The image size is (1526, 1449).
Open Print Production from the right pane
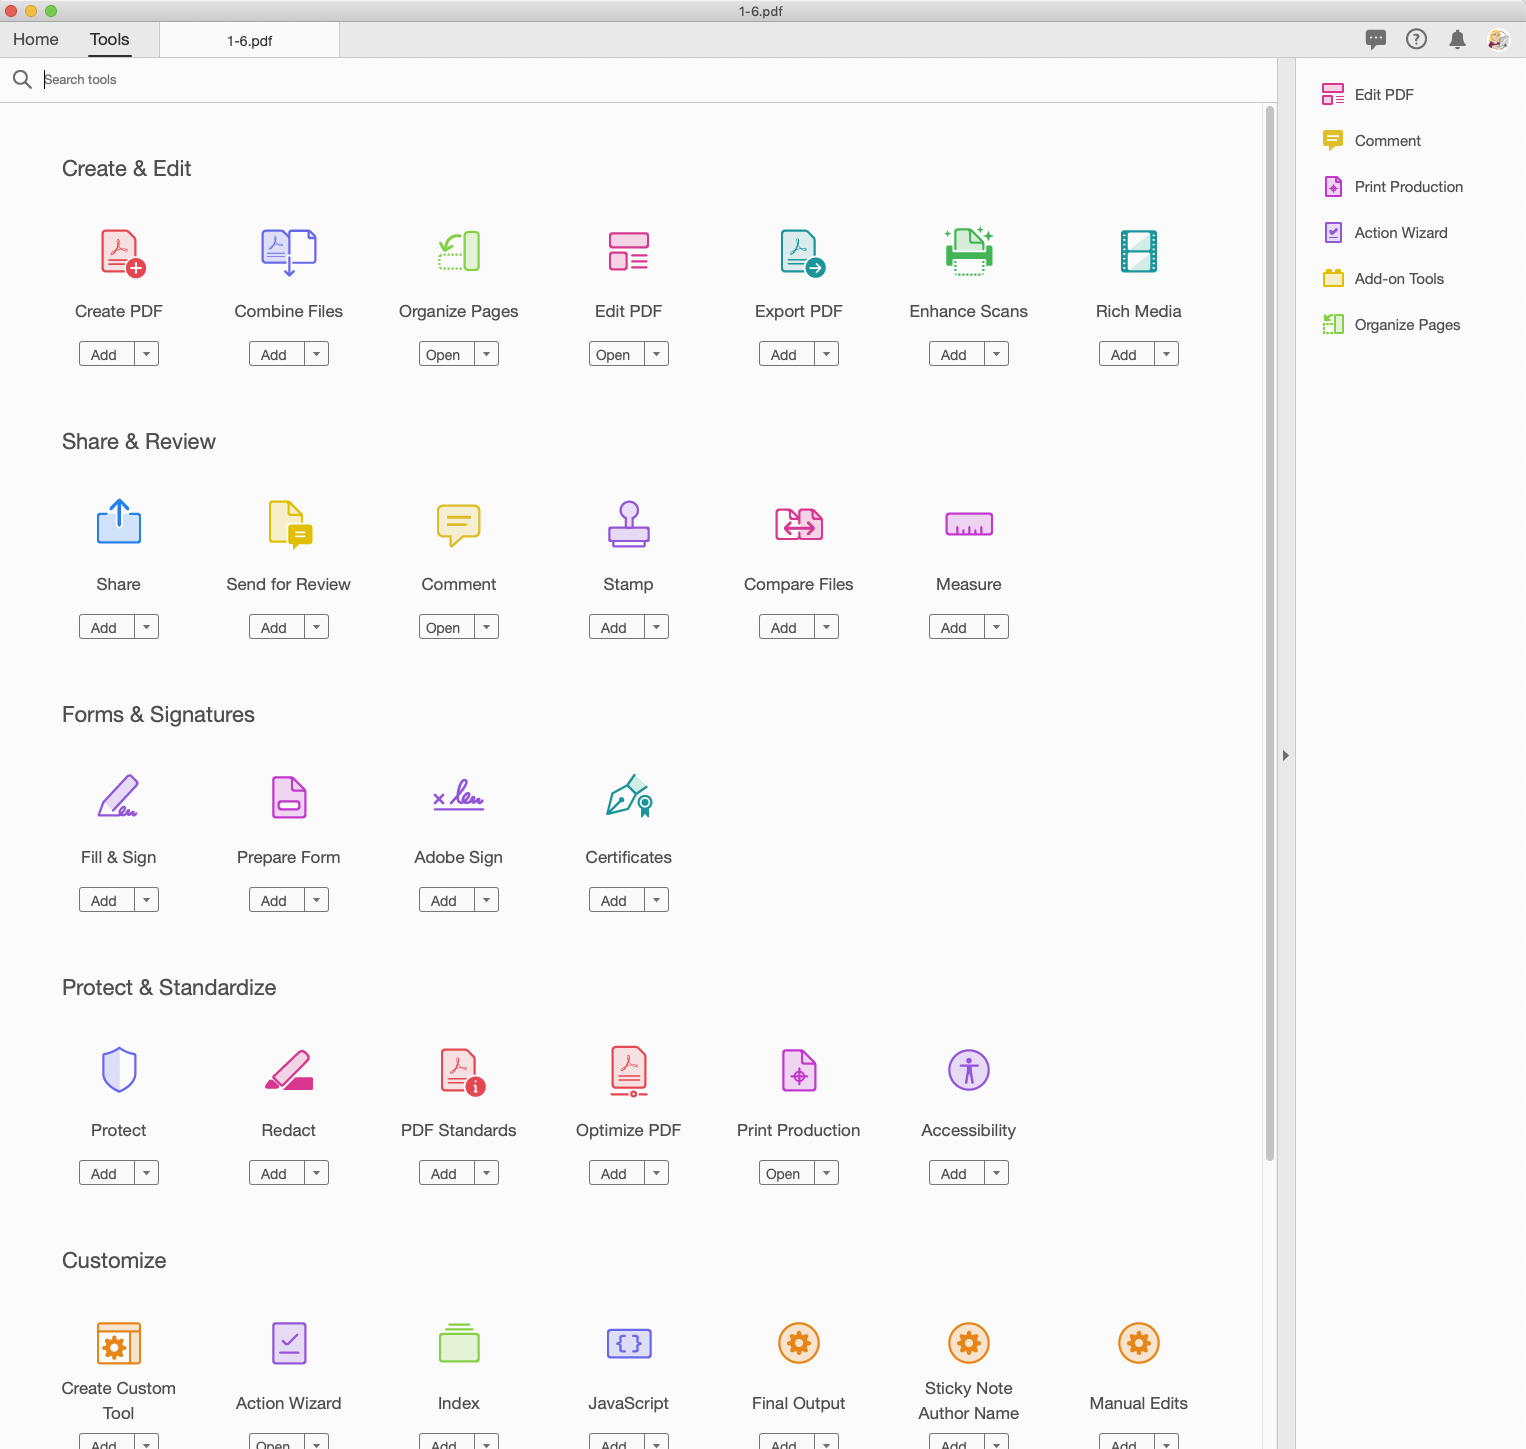(1392, 187)
